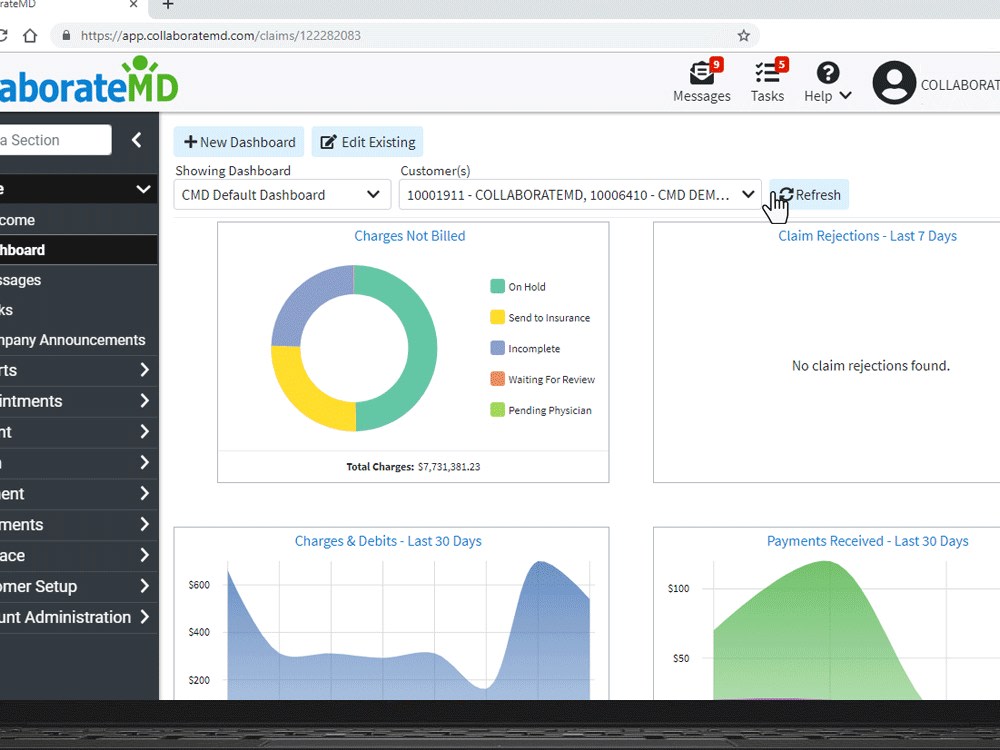
Task: Open Charges & Debits - Last 30 Days link
Action: pyautogui.click(x=388, y=541)
